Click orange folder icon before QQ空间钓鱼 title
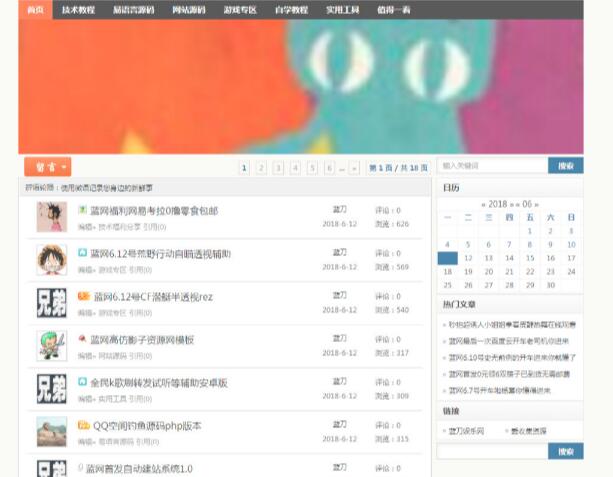This screenshot has width=613, height=477. point(84,425)
